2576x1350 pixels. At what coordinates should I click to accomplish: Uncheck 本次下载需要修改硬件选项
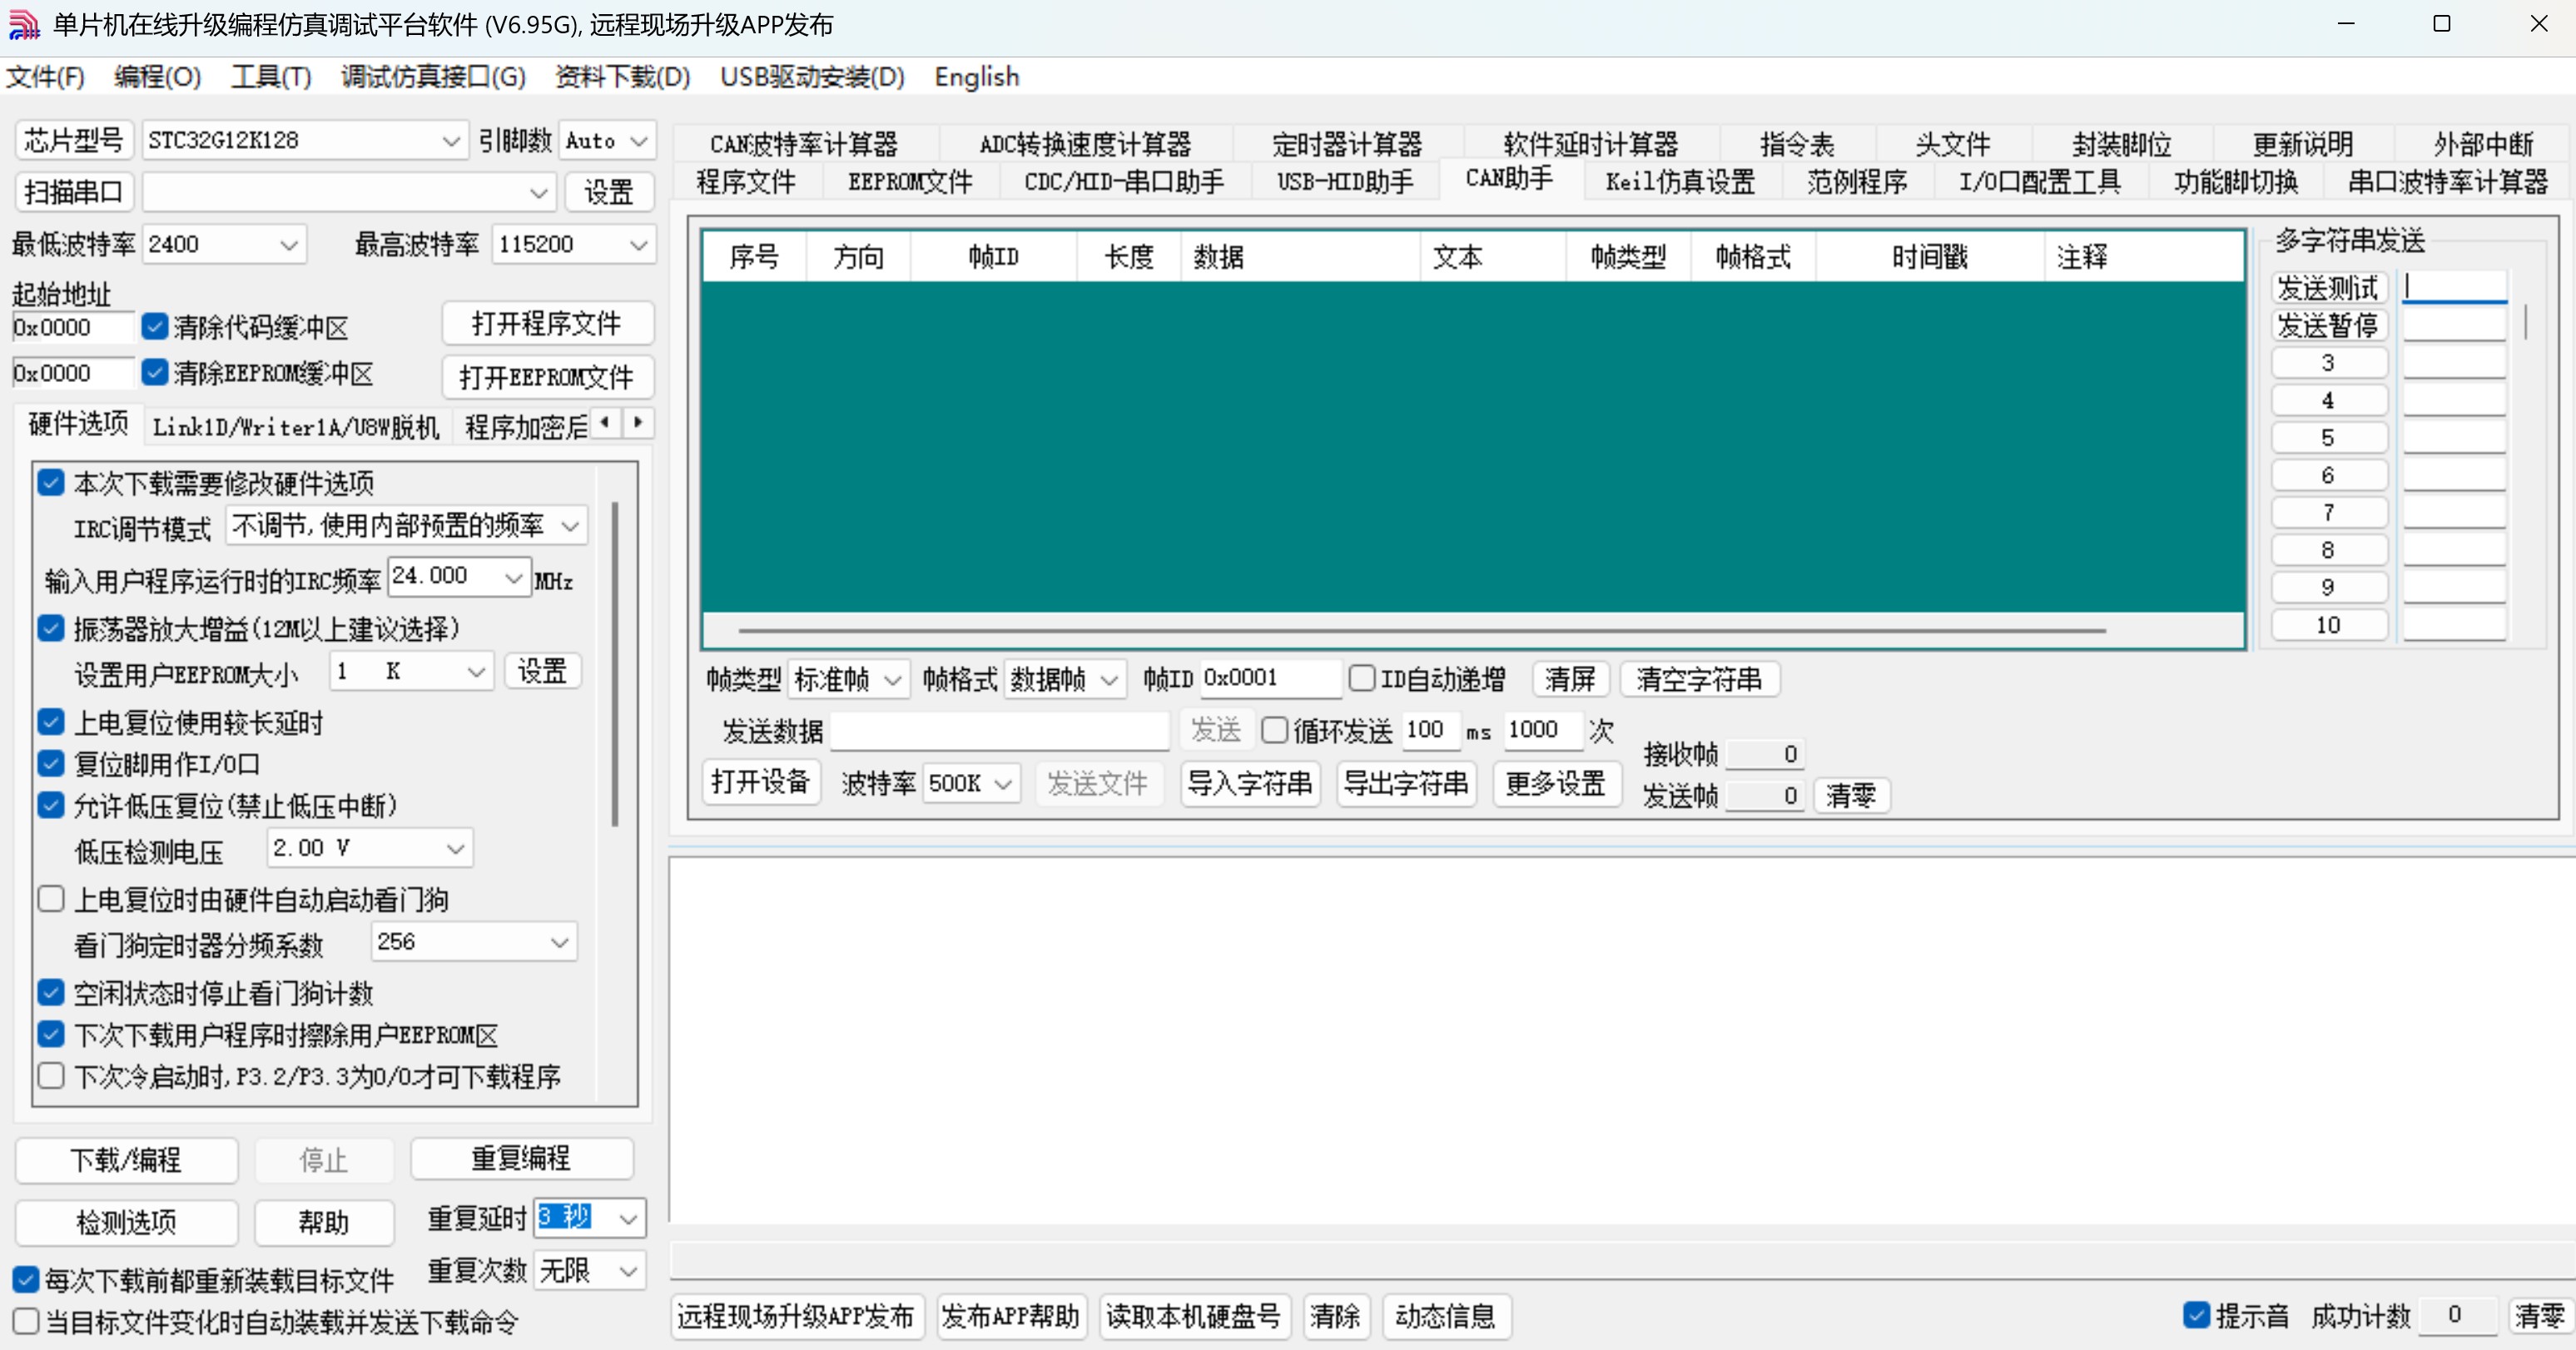[51, 483]
